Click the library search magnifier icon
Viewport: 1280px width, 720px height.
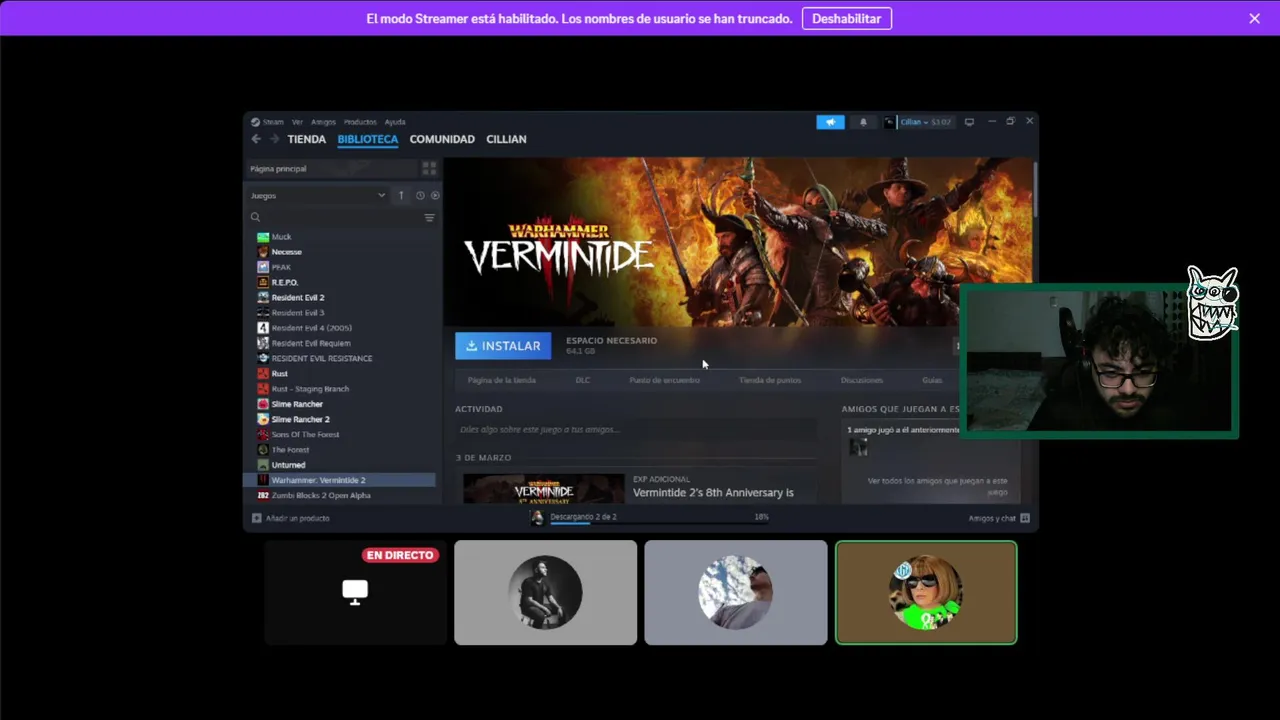255,217
